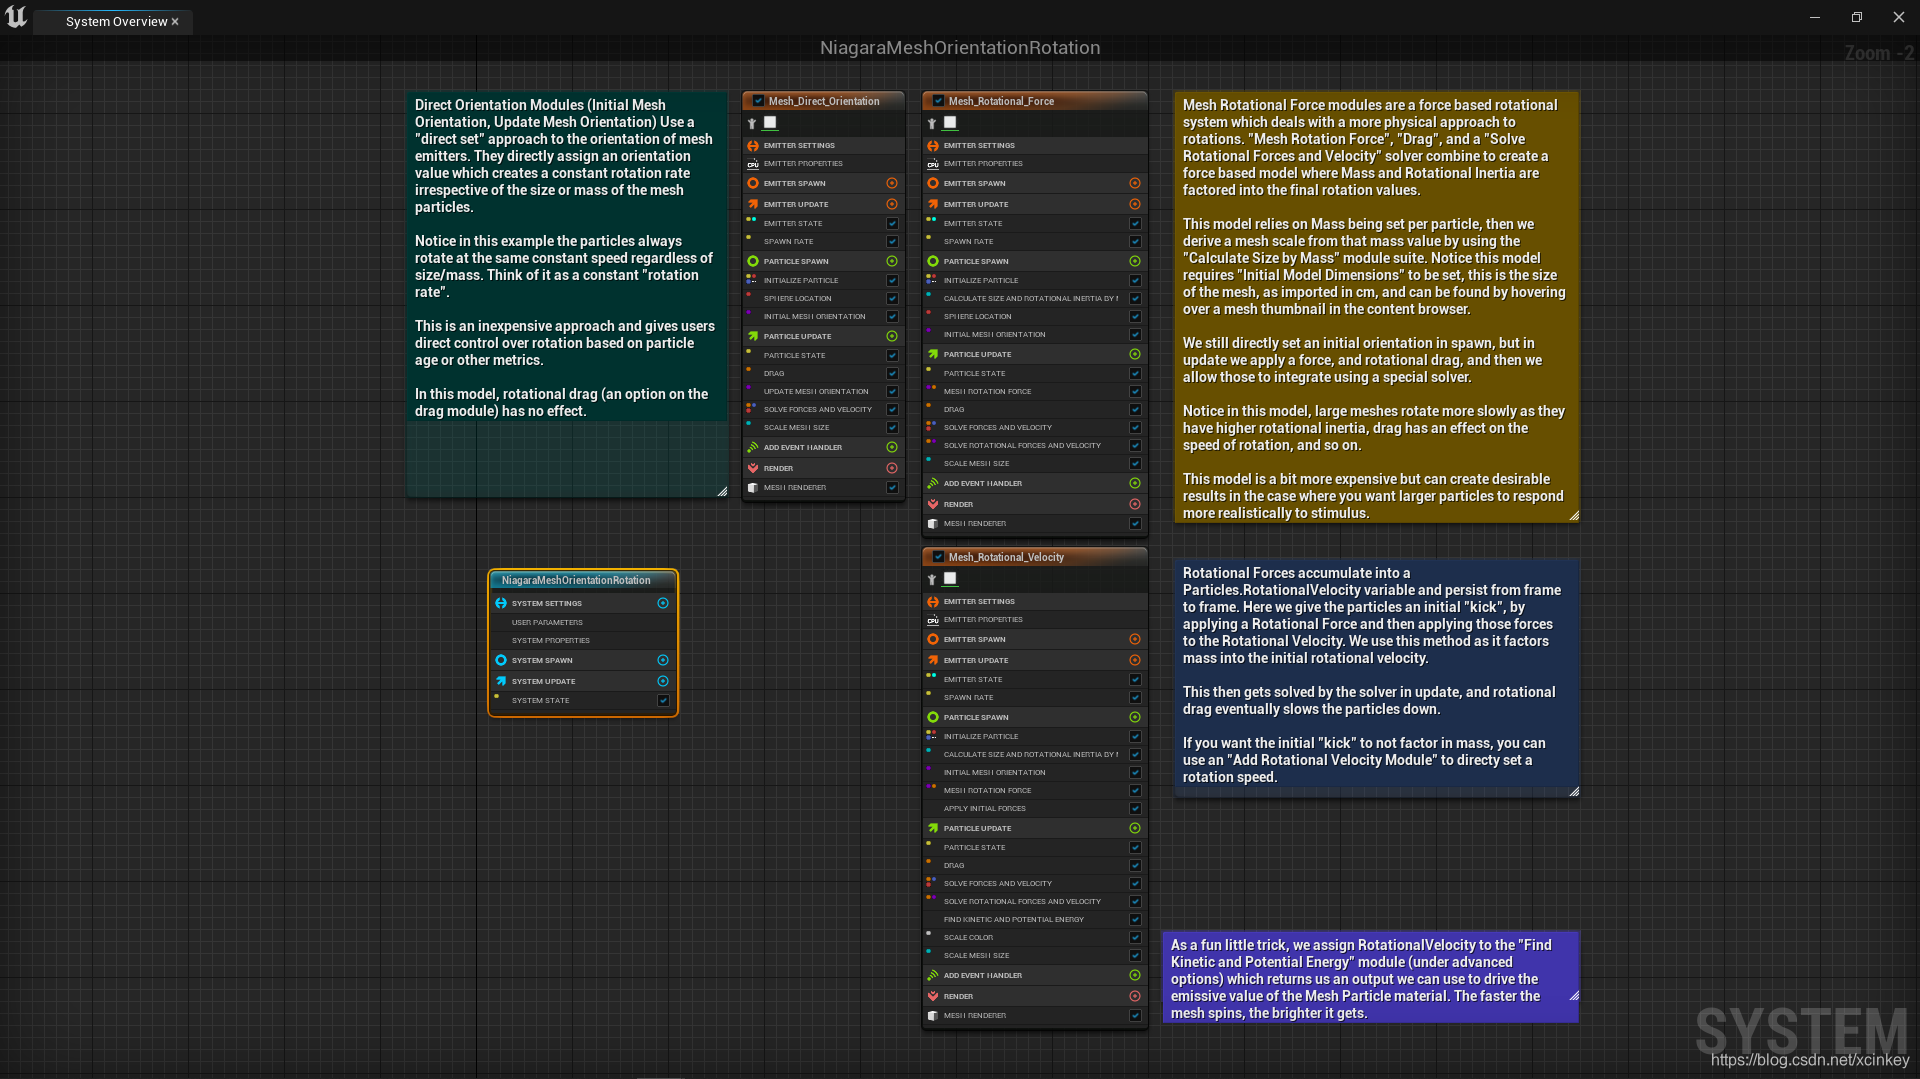
Task: Click System Spawn icon in system node
Action: click(501, 661)
